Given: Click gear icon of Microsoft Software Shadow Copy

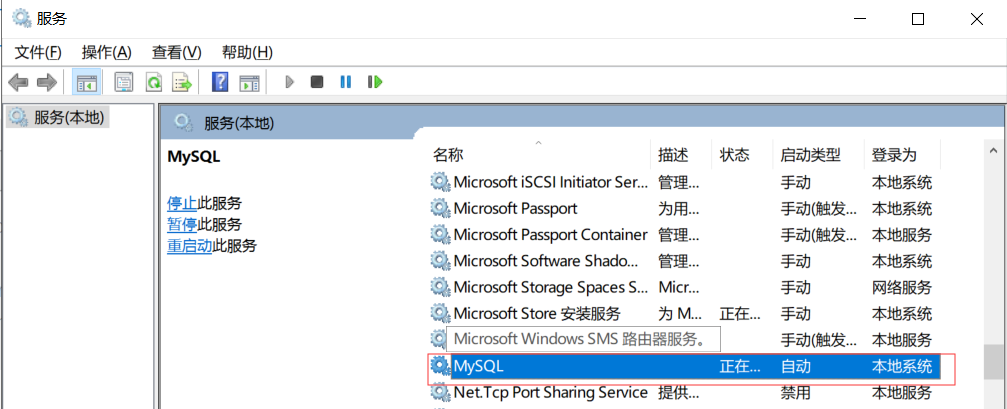Looking at the screenshot, I should coord(439,261).
